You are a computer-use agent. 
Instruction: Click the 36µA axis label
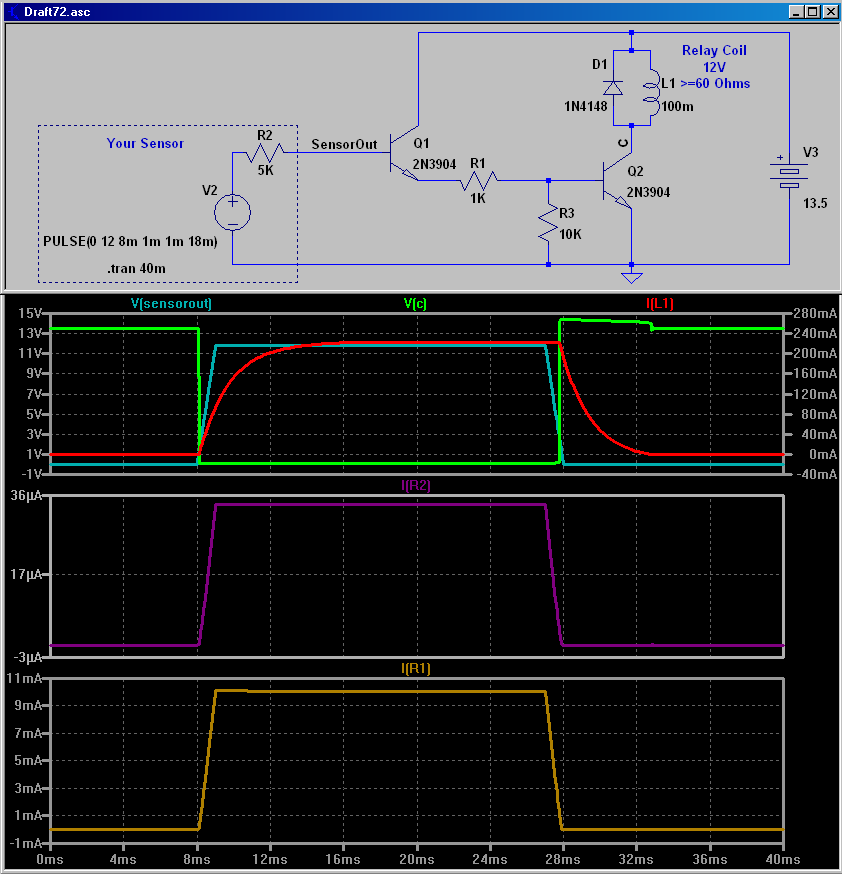26,496
